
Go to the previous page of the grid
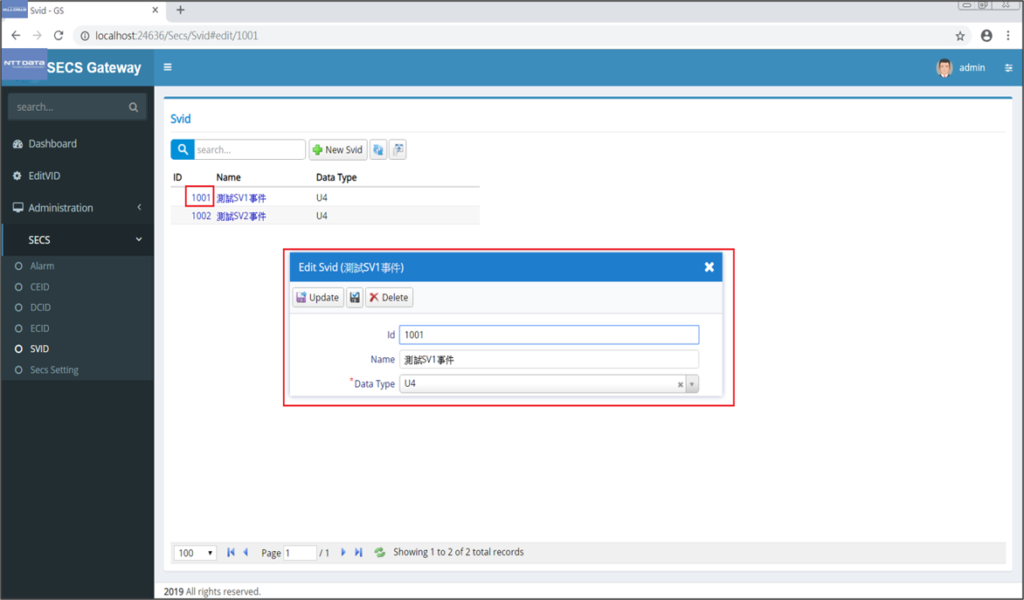pos(246,552)
